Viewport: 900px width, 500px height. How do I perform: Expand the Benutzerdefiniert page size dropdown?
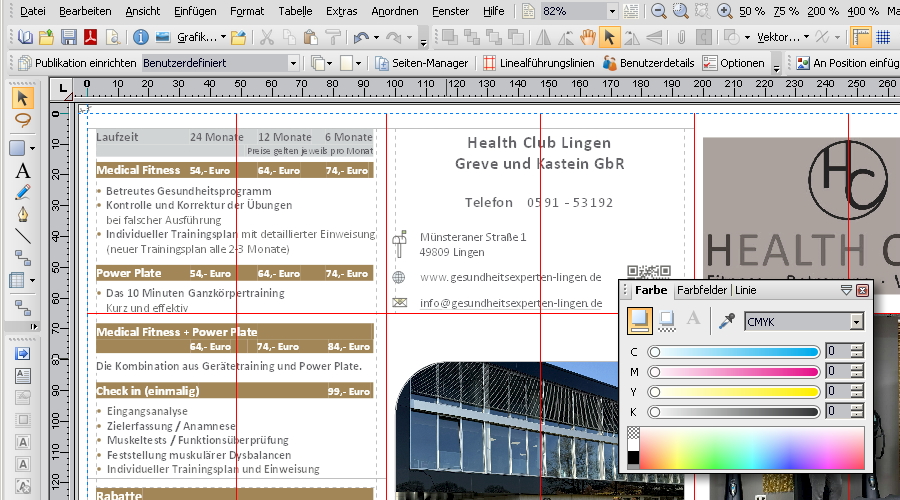(x=293, y=62)
